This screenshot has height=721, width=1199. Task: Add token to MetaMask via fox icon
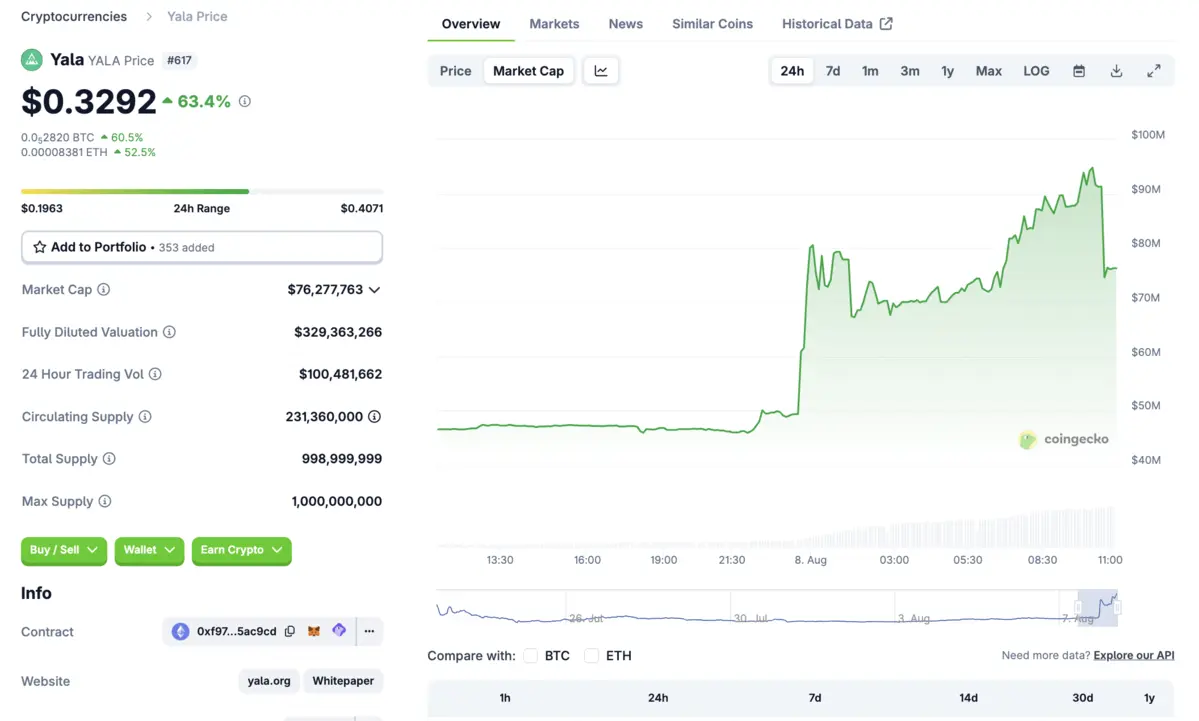314,632
